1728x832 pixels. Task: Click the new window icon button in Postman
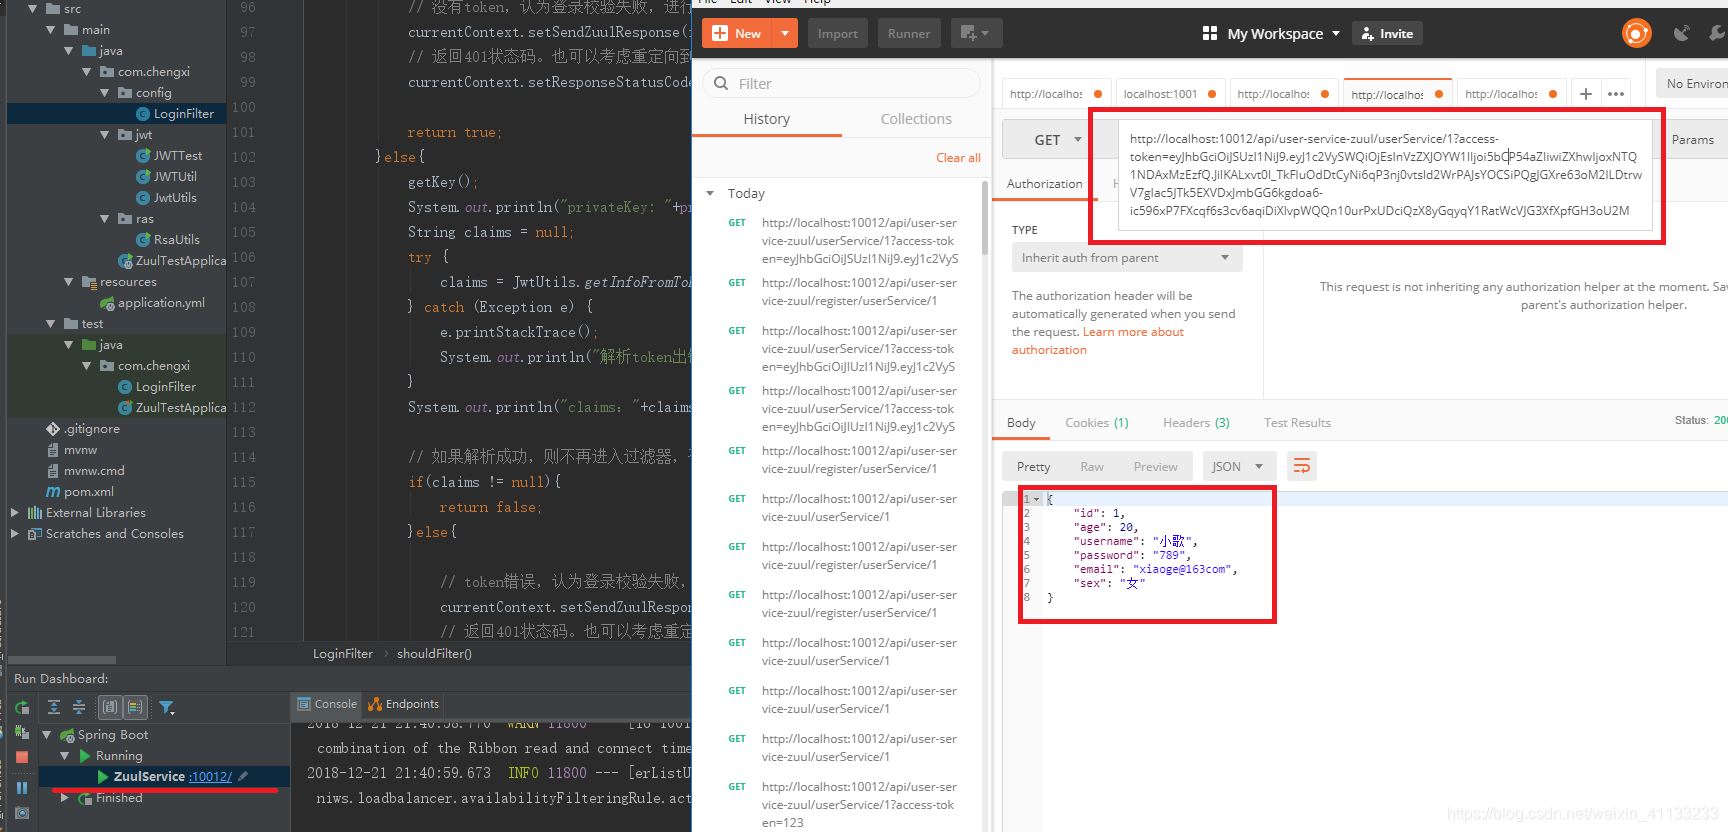click(975, 33)
